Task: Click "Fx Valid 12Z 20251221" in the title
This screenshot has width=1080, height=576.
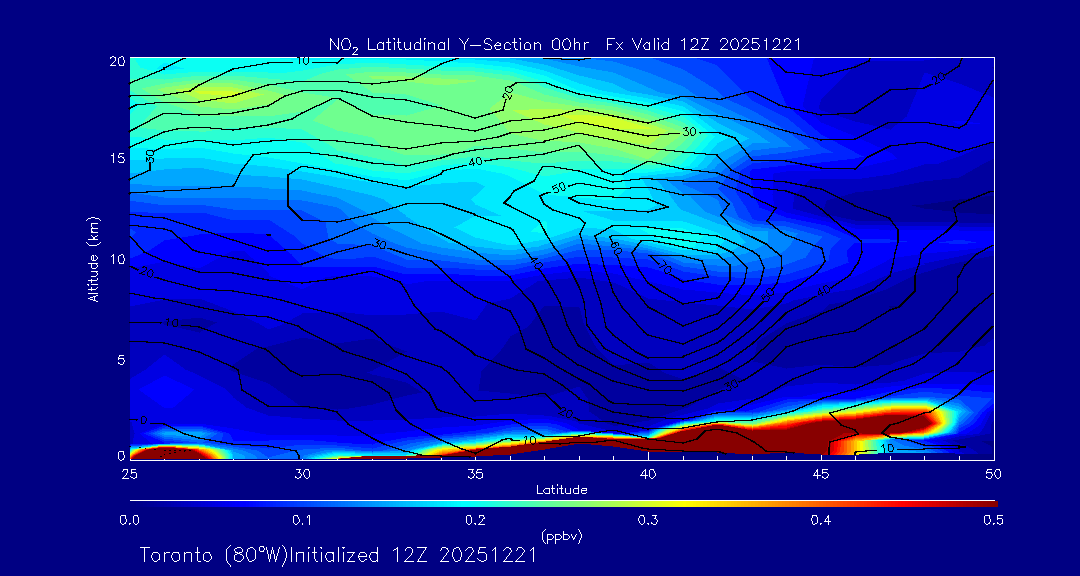Action: tap(703, 45)
